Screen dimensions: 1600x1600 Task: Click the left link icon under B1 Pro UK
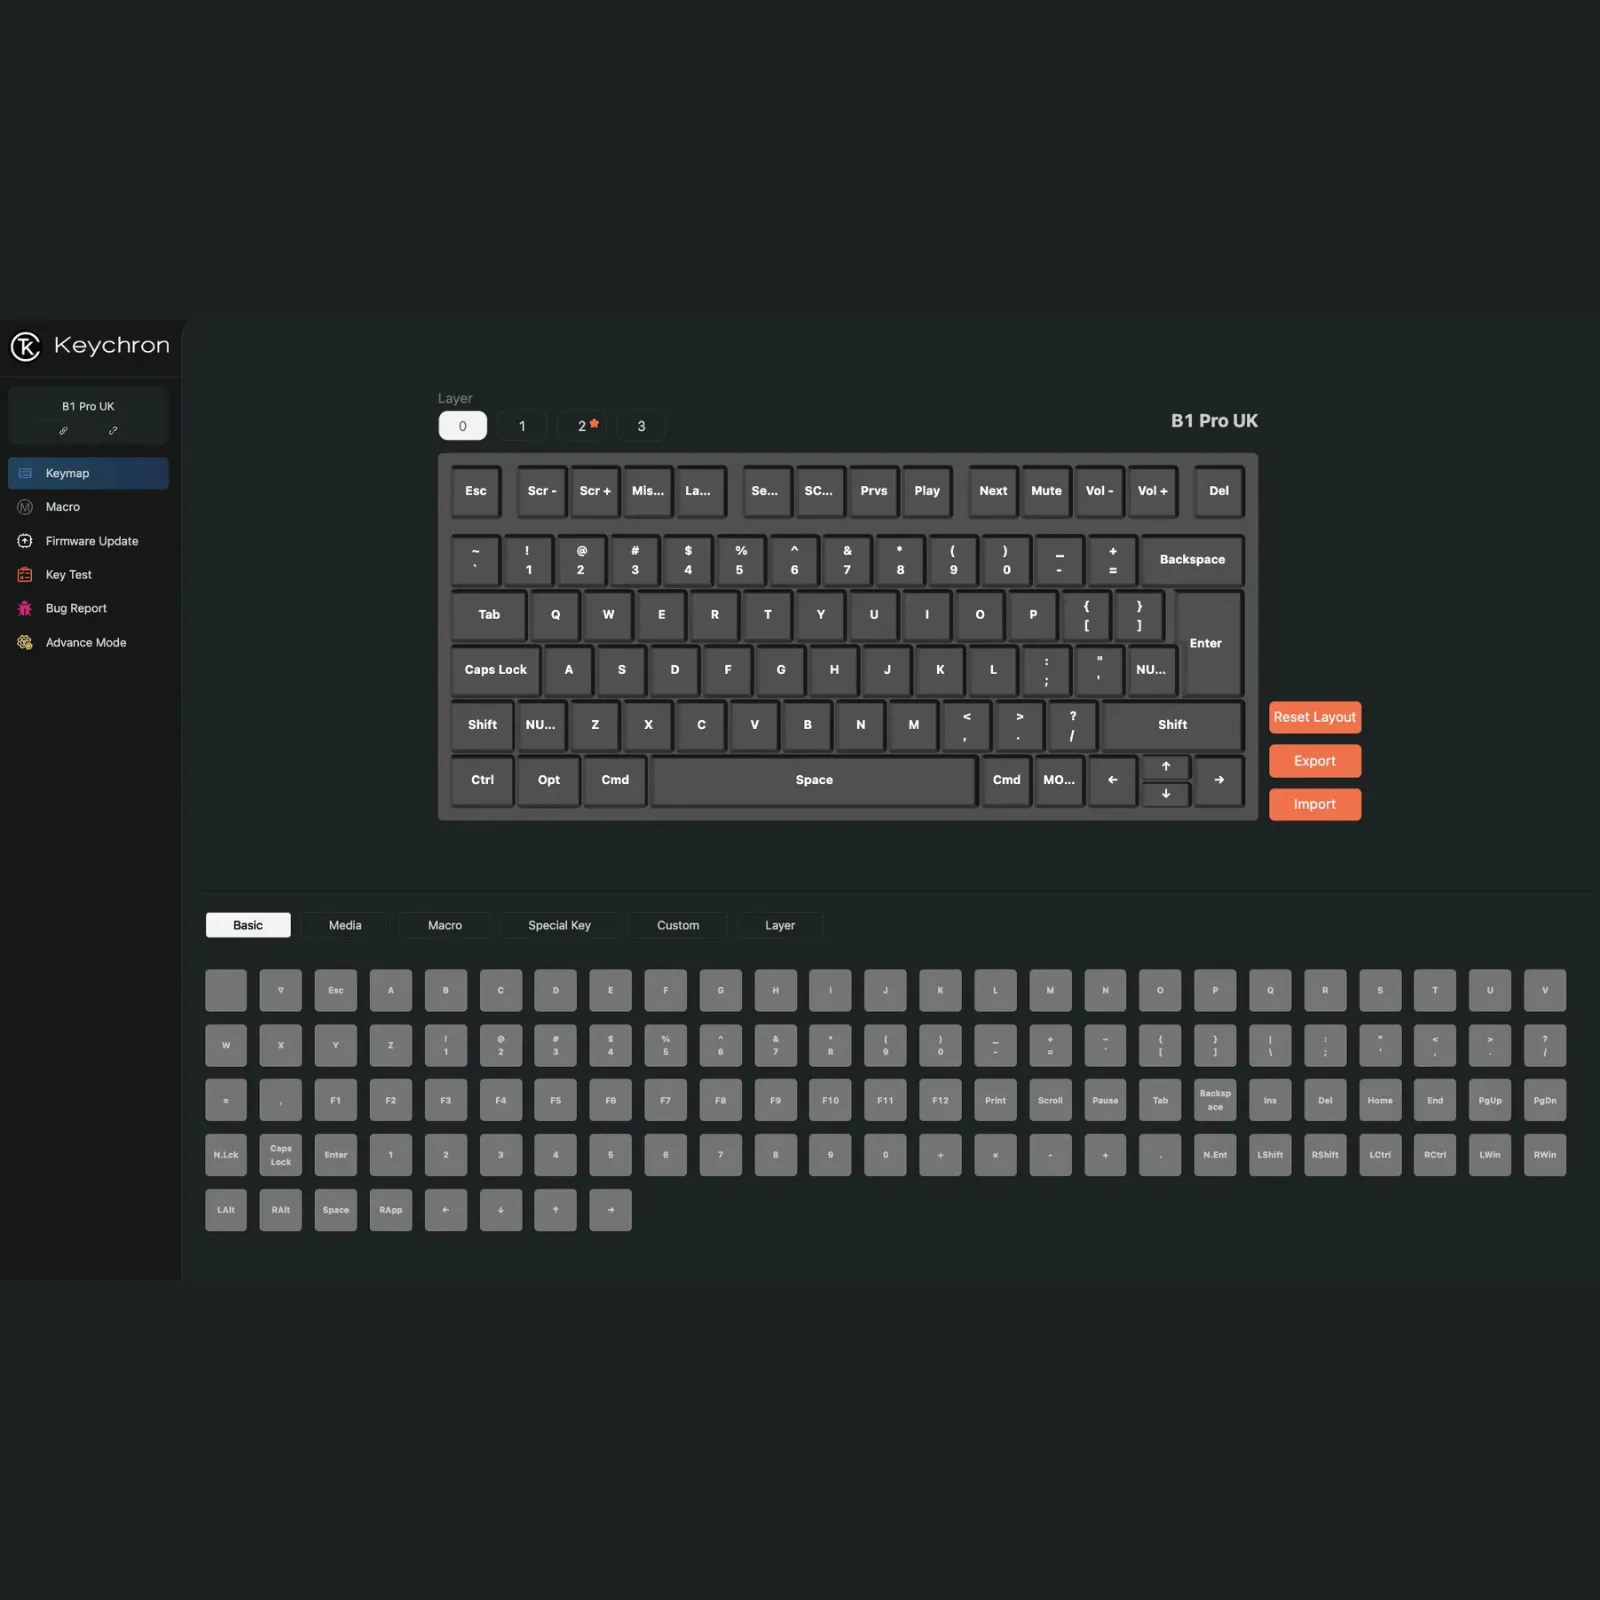click(x=63, y=431)
